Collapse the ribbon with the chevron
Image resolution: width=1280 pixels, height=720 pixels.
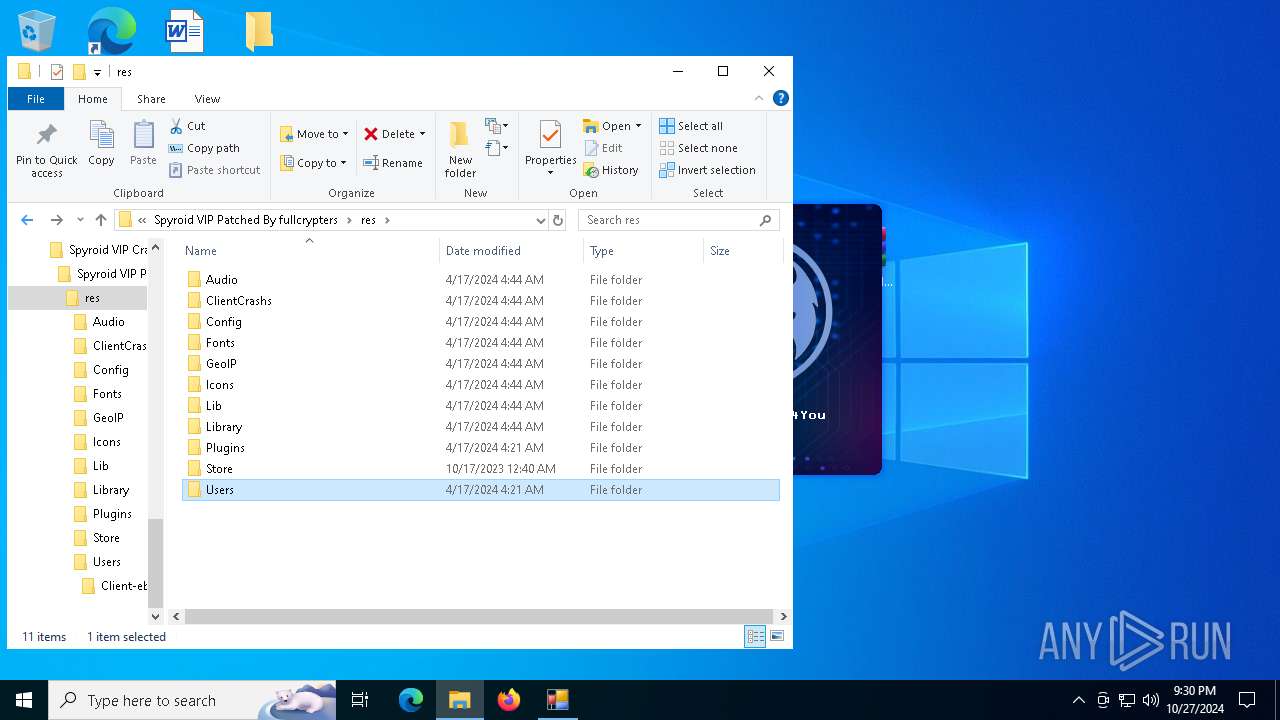pos(759,98)
